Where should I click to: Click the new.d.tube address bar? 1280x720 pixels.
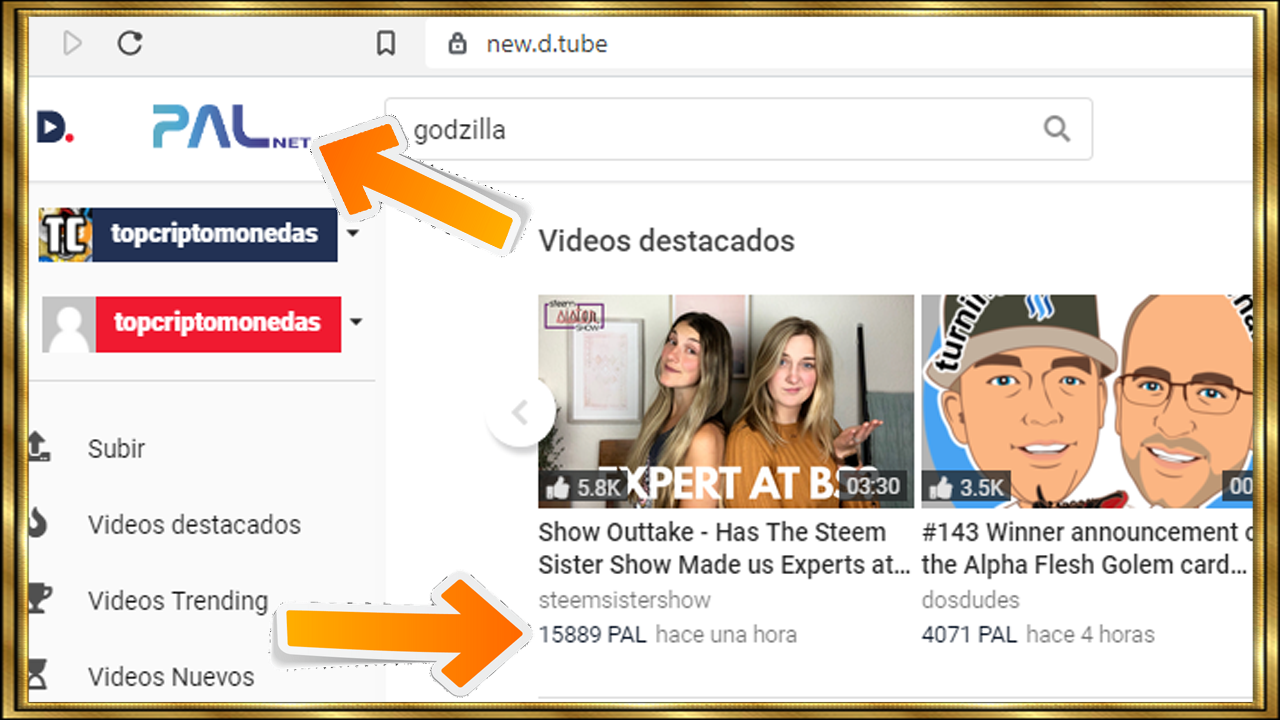click(x=840, y=44)
